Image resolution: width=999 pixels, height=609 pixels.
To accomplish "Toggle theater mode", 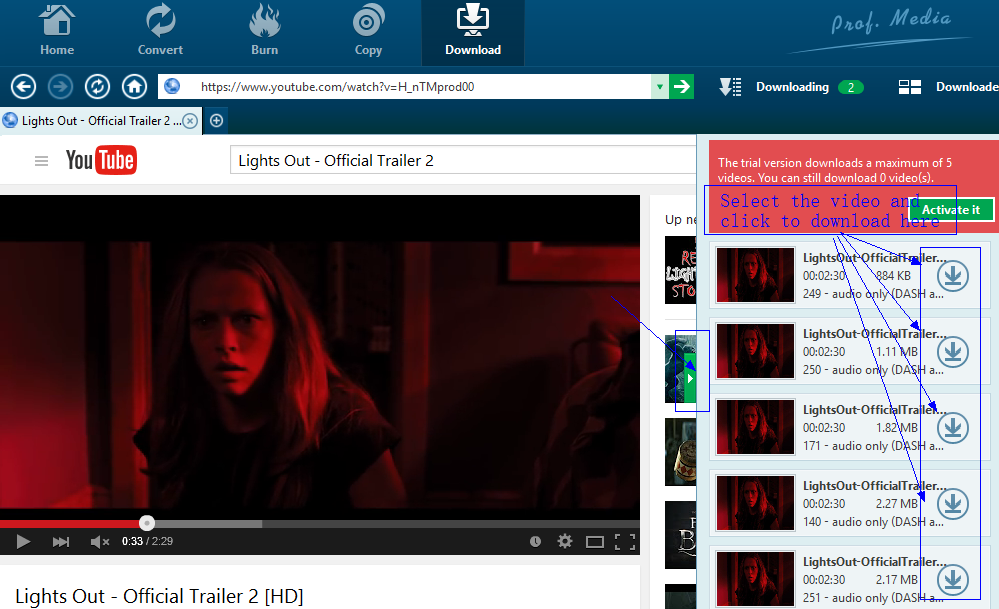I will [x=595, y=542].
